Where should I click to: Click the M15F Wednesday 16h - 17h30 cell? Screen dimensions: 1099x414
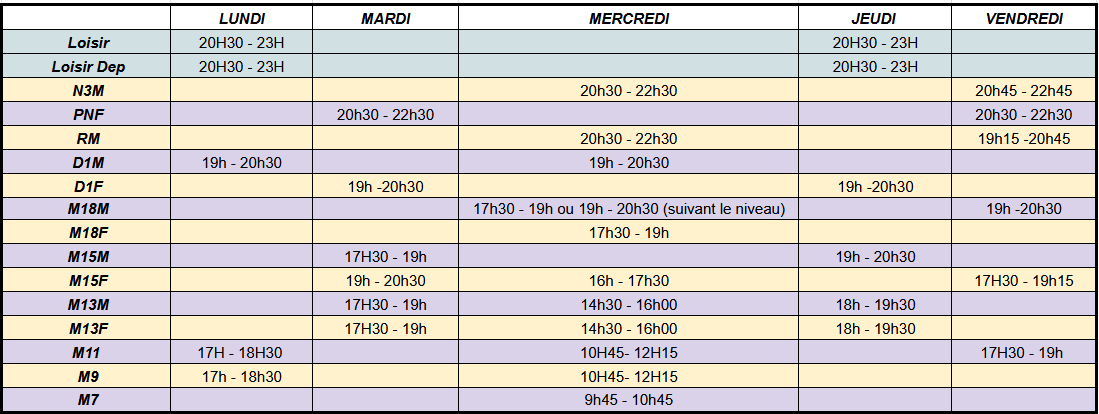tap(629, 280)
